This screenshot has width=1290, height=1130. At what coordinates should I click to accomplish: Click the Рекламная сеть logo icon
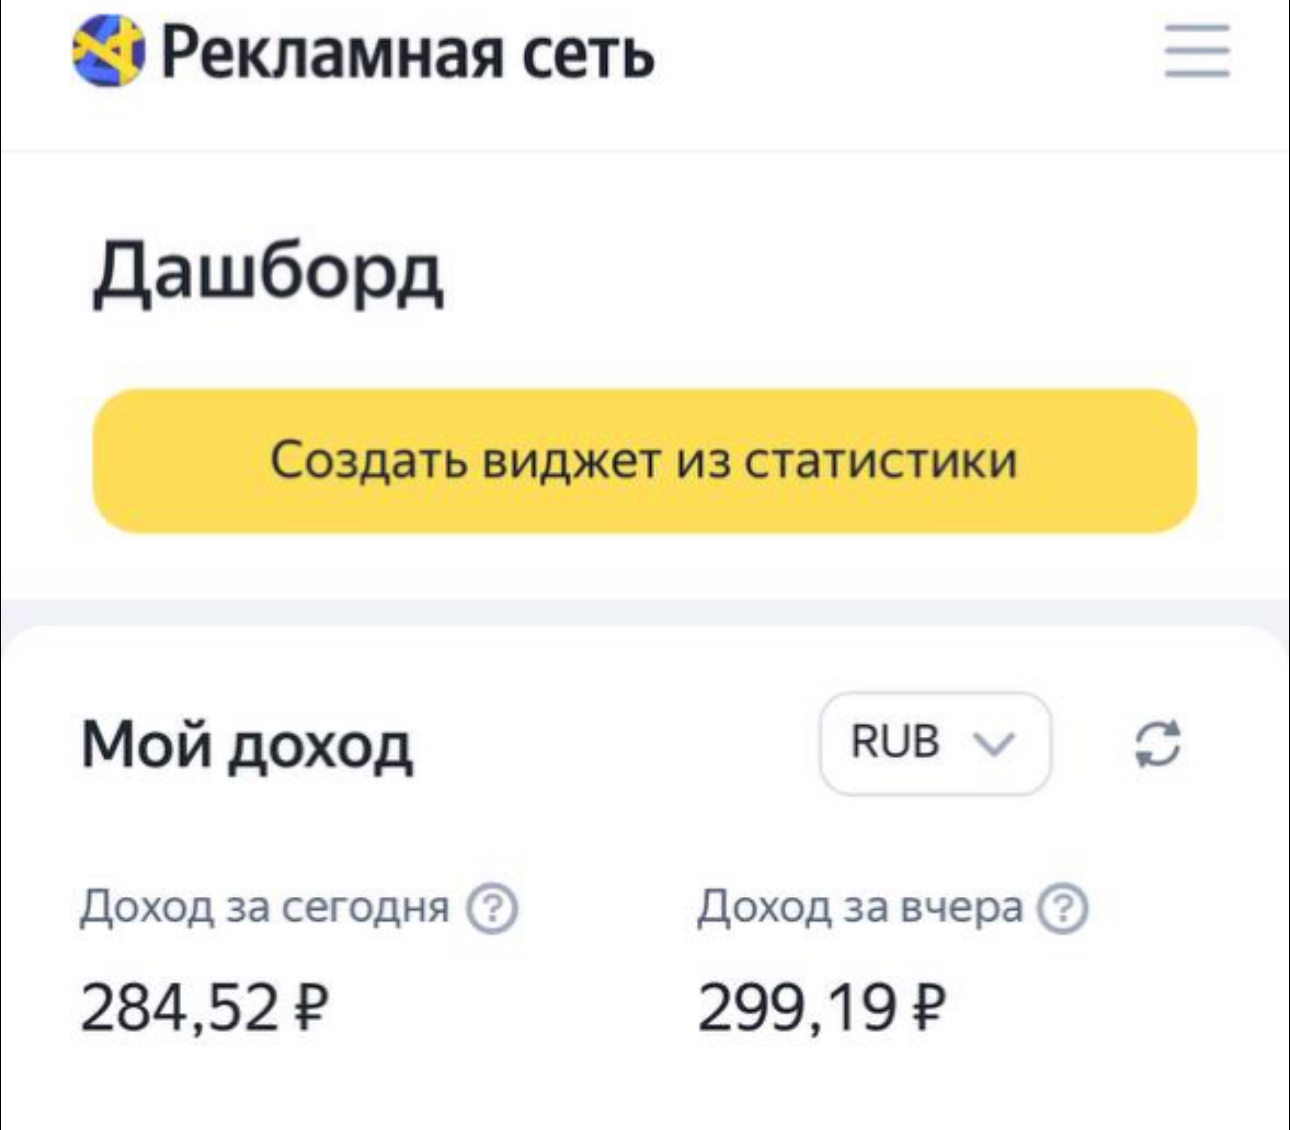click(108, 51)
